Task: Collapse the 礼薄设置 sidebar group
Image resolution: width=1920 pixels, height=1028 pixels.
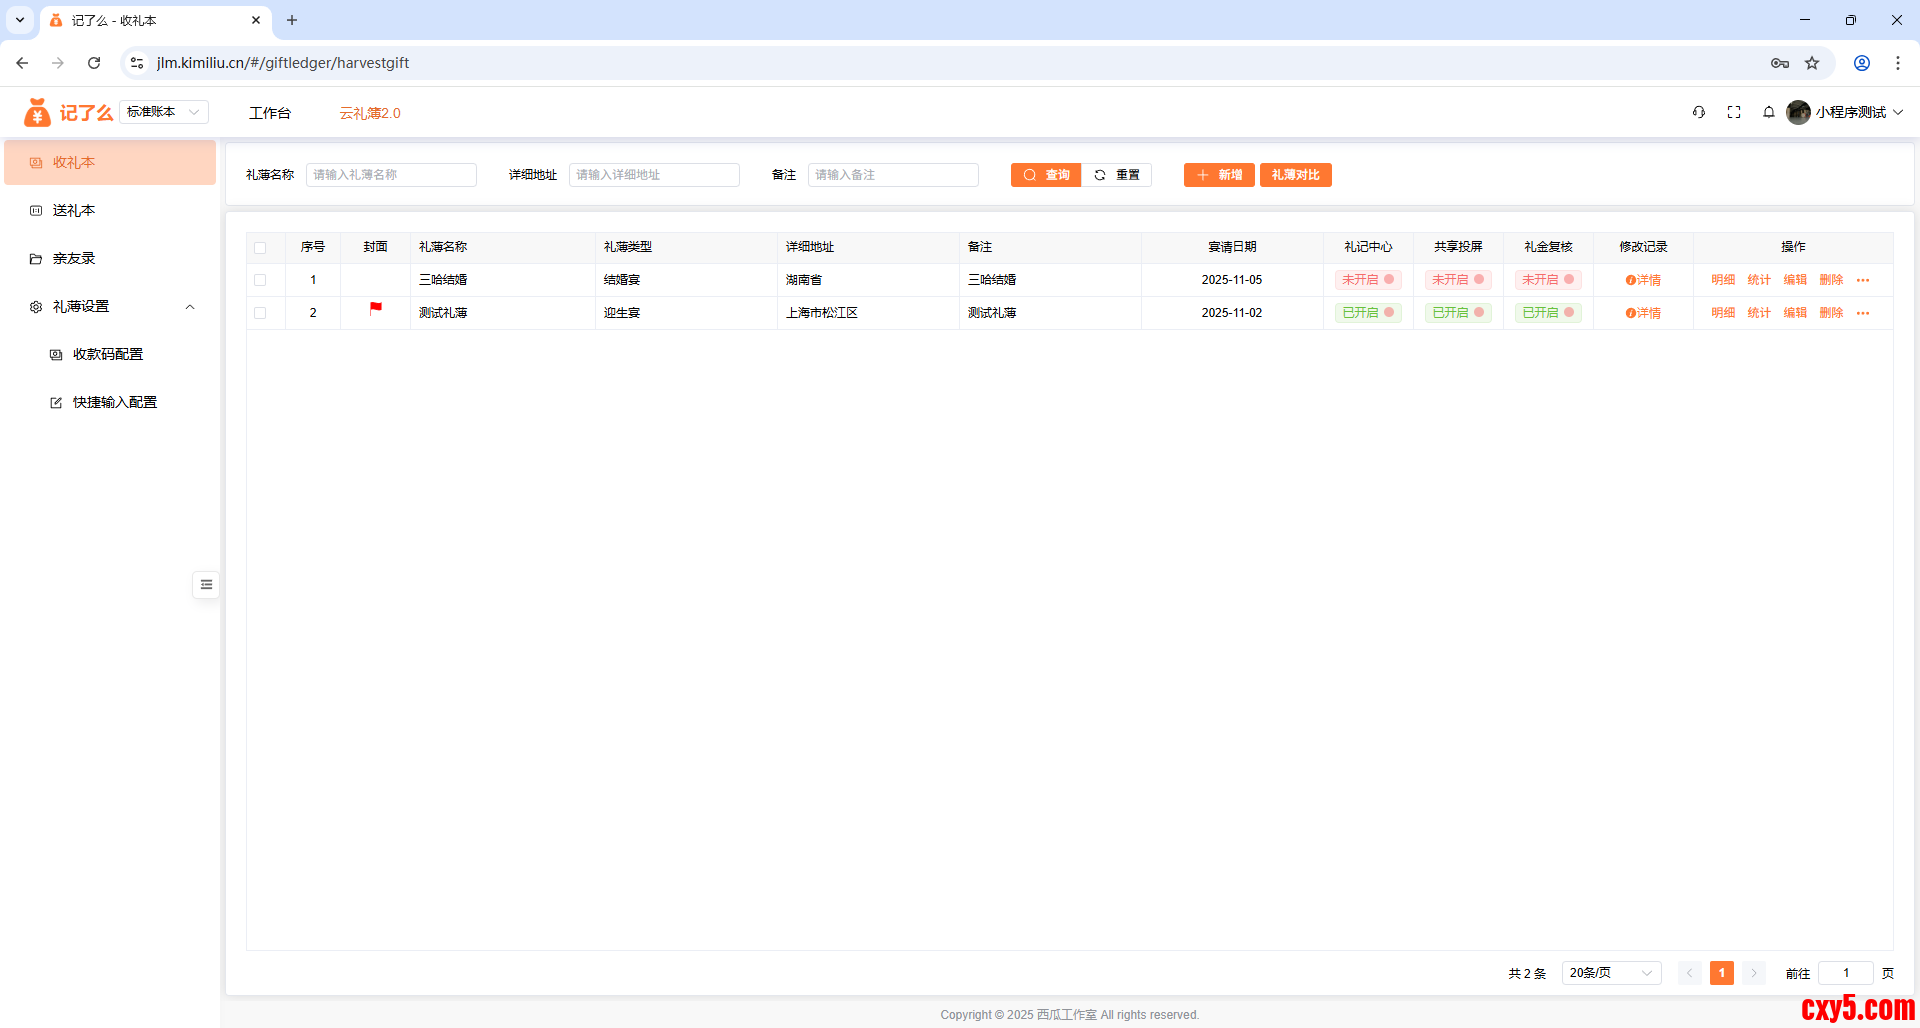Action: [190, 307]
